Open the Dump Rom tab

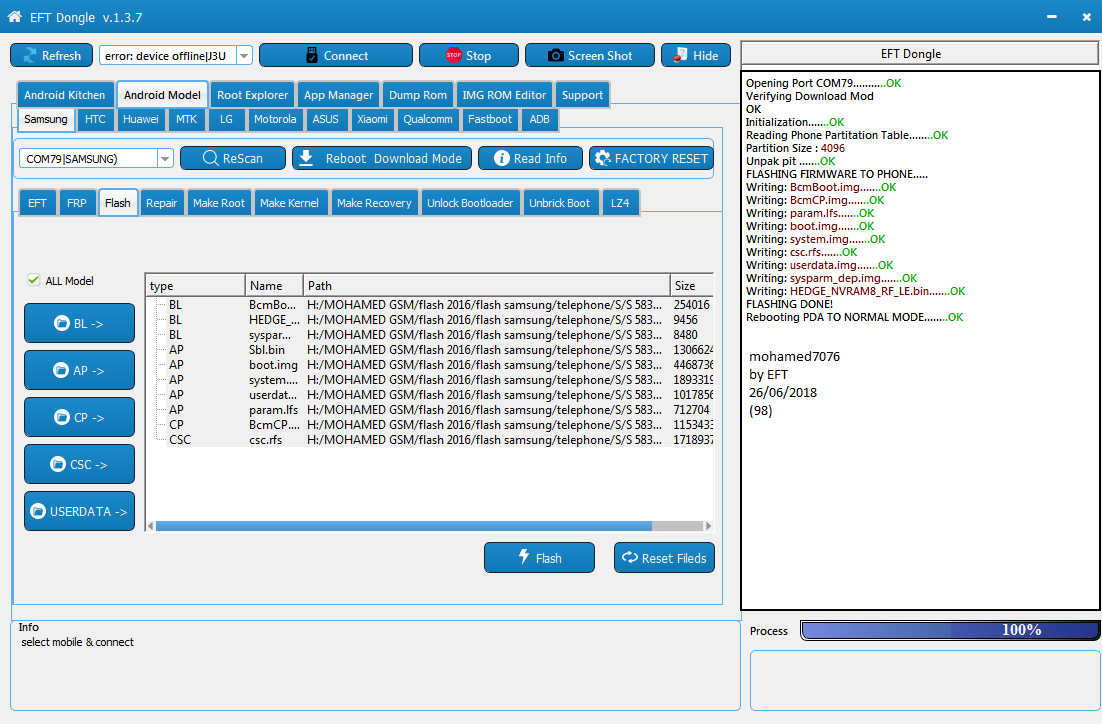pos(418,95)
